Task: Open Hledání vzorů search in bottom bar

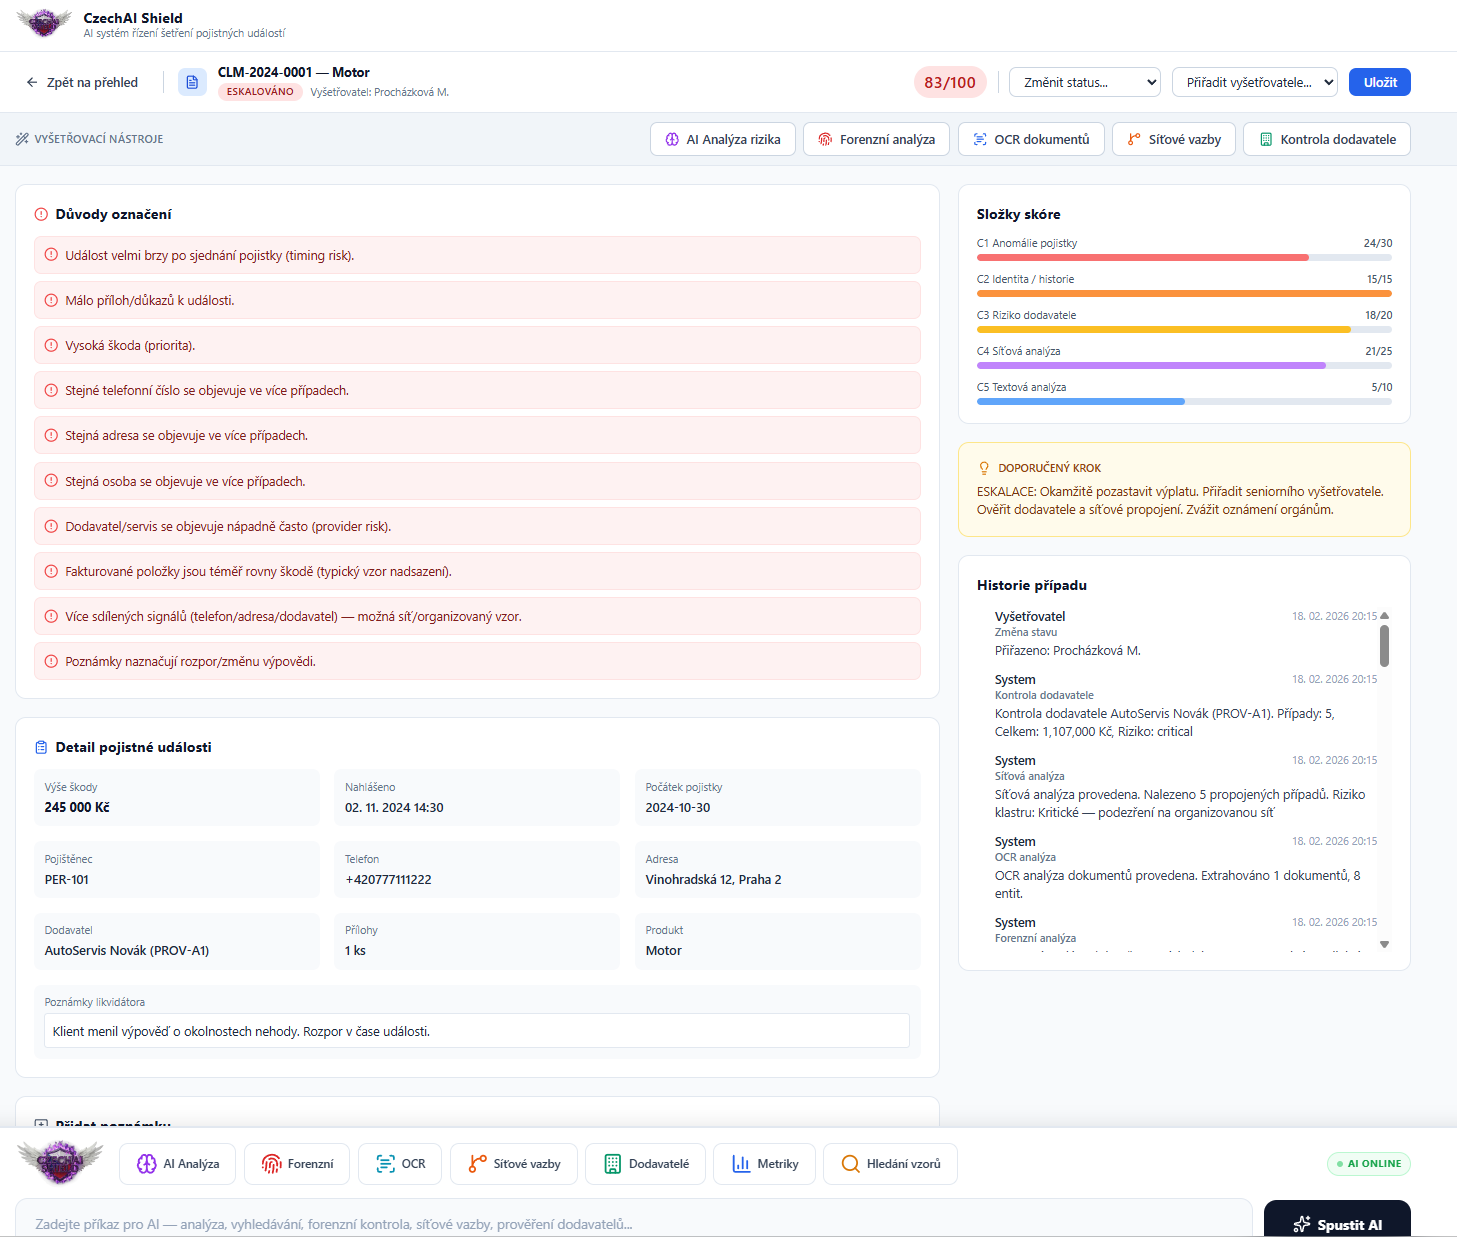Action: [890, 1164]
